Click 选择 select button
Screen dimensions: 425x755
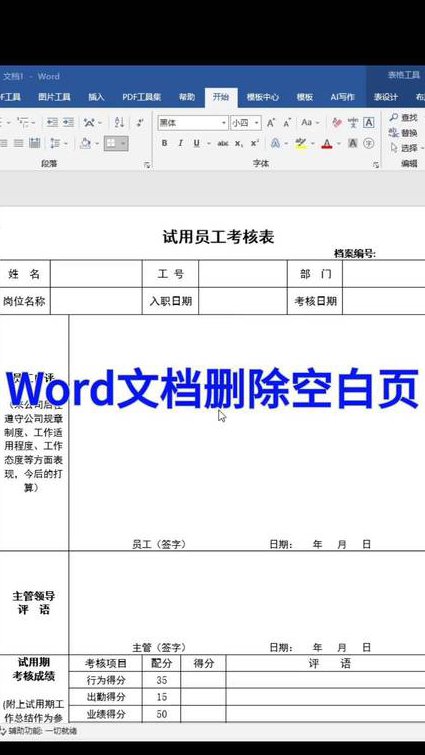click(406, 148)
